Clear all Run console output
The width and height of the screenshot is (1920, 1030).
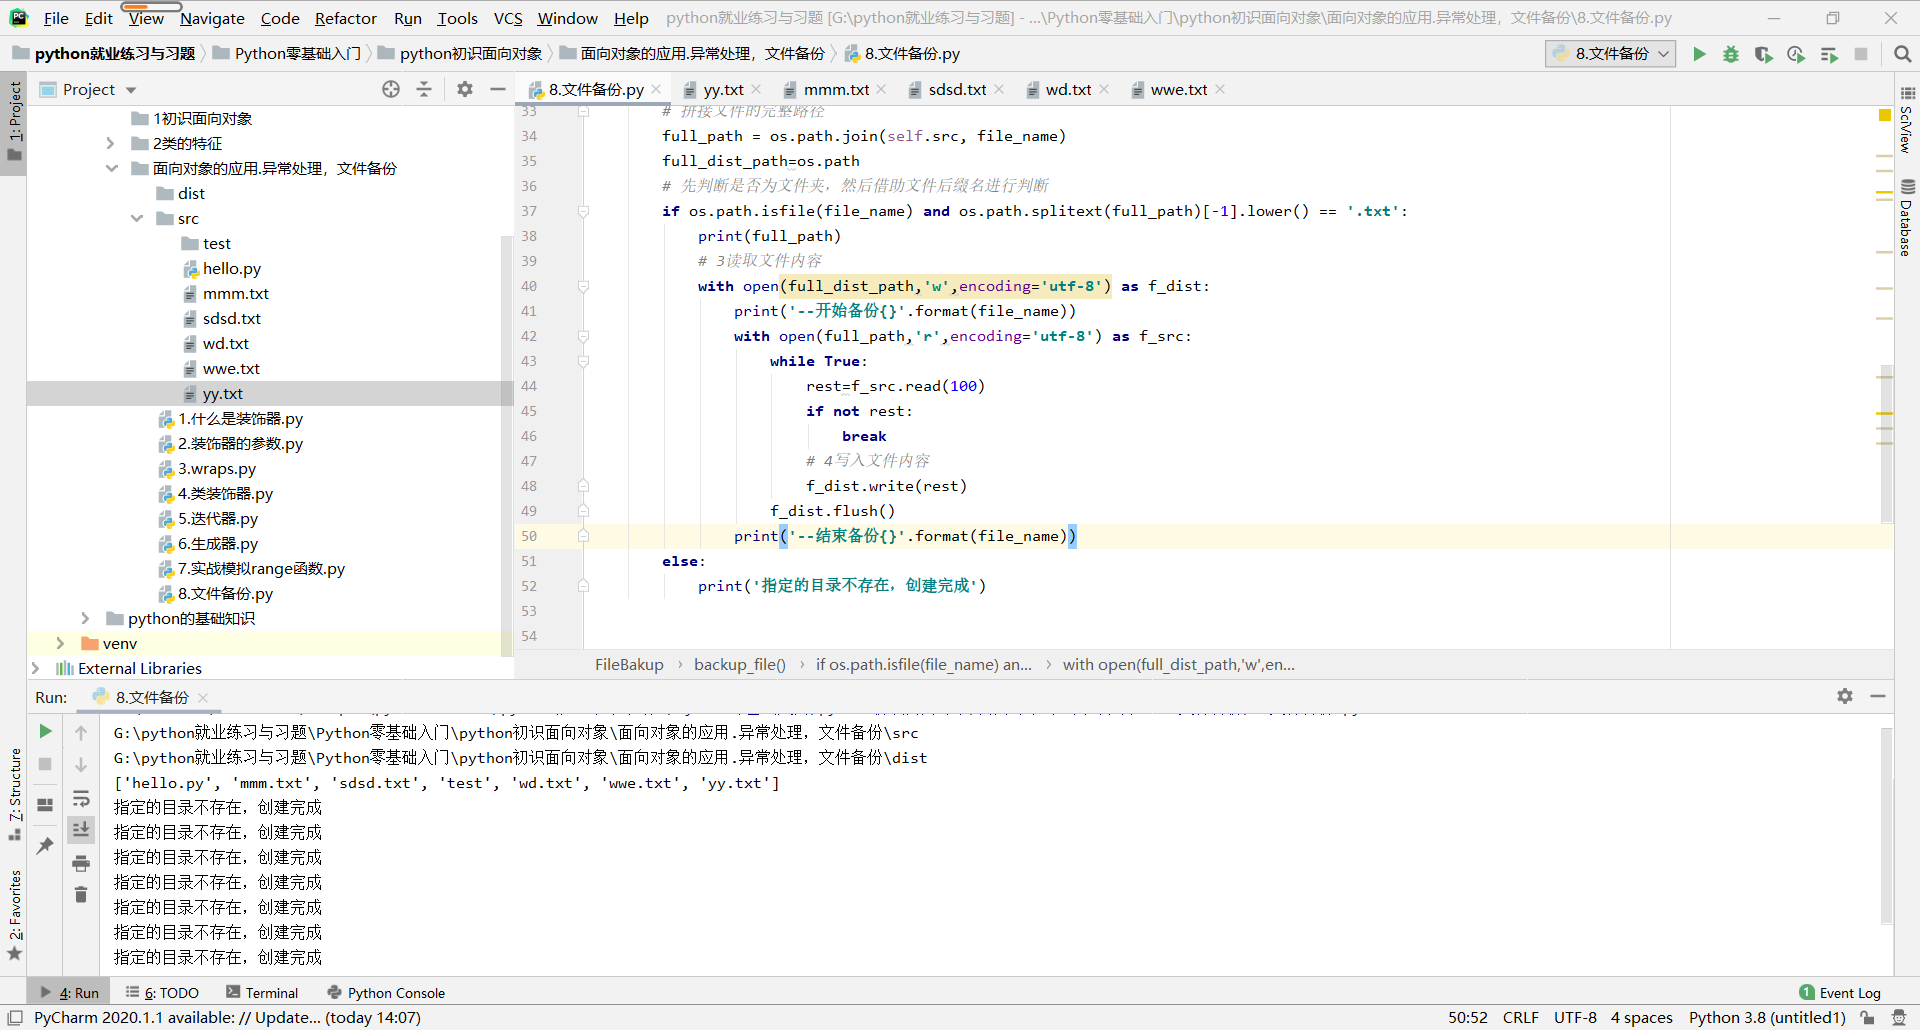pyautogui.click(x=81, y=895)
